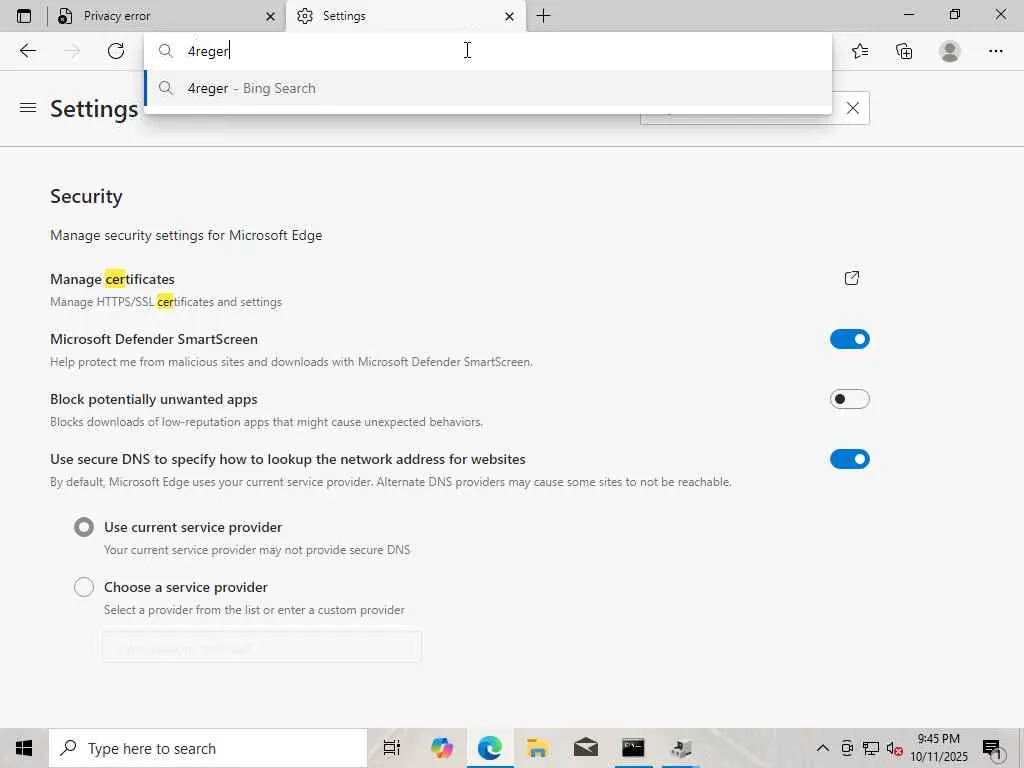Click the search icon in address bar

(x=166, y=51)
